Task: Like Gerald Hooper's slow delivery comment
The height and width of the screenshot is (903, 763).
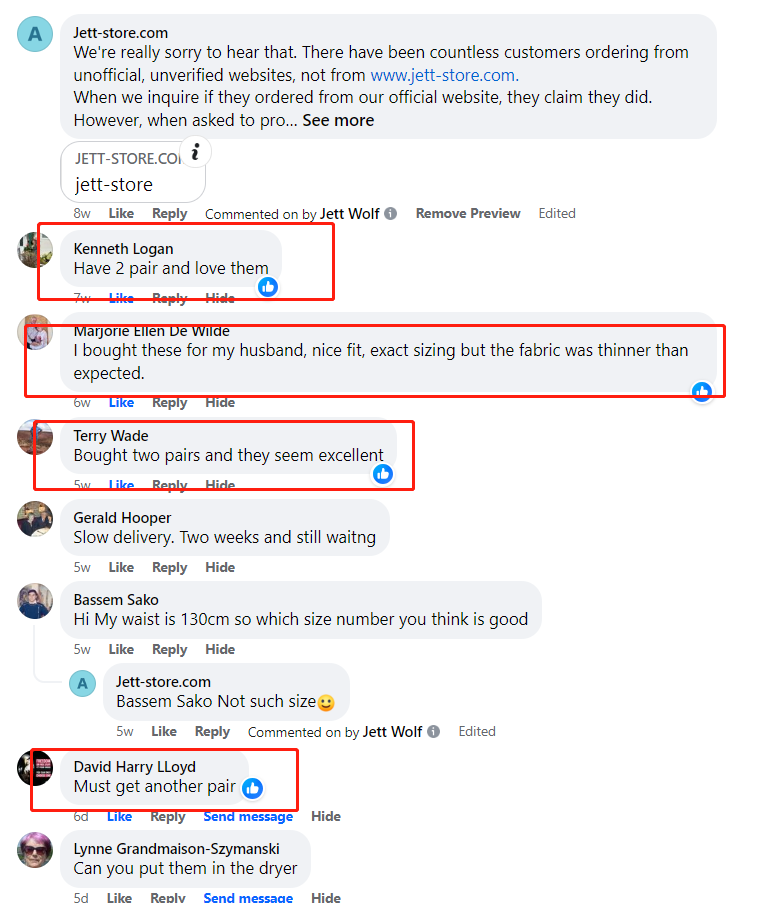Action: click(121, 567)
